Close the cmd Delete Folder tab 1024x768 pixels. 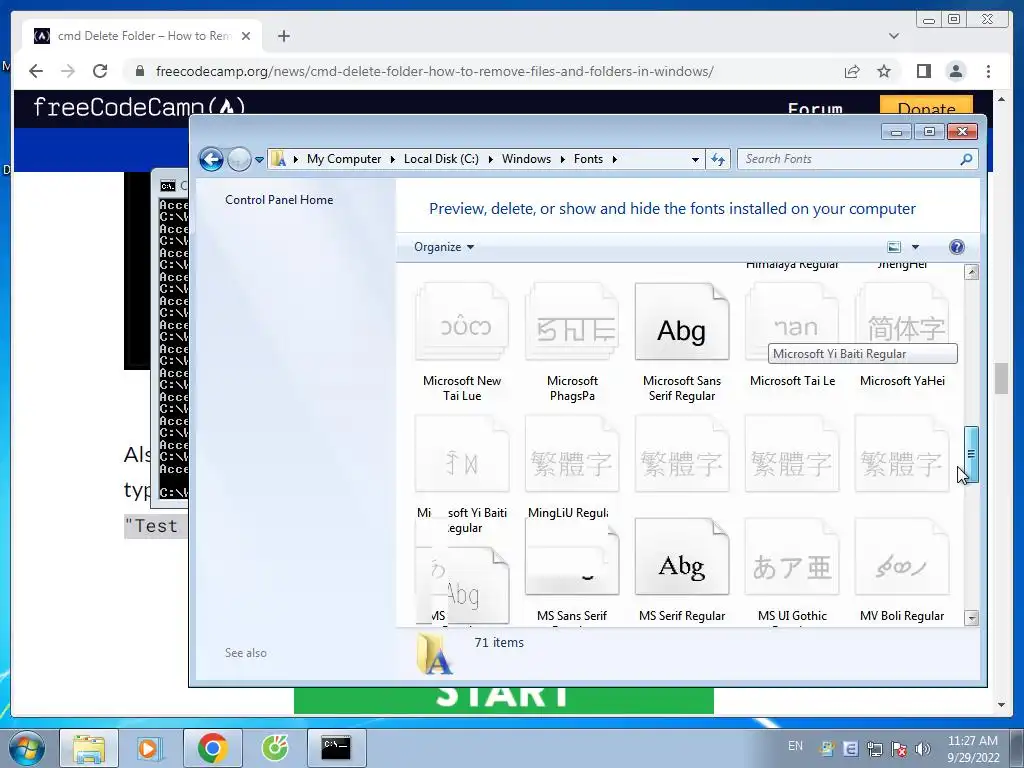[246, 36]
